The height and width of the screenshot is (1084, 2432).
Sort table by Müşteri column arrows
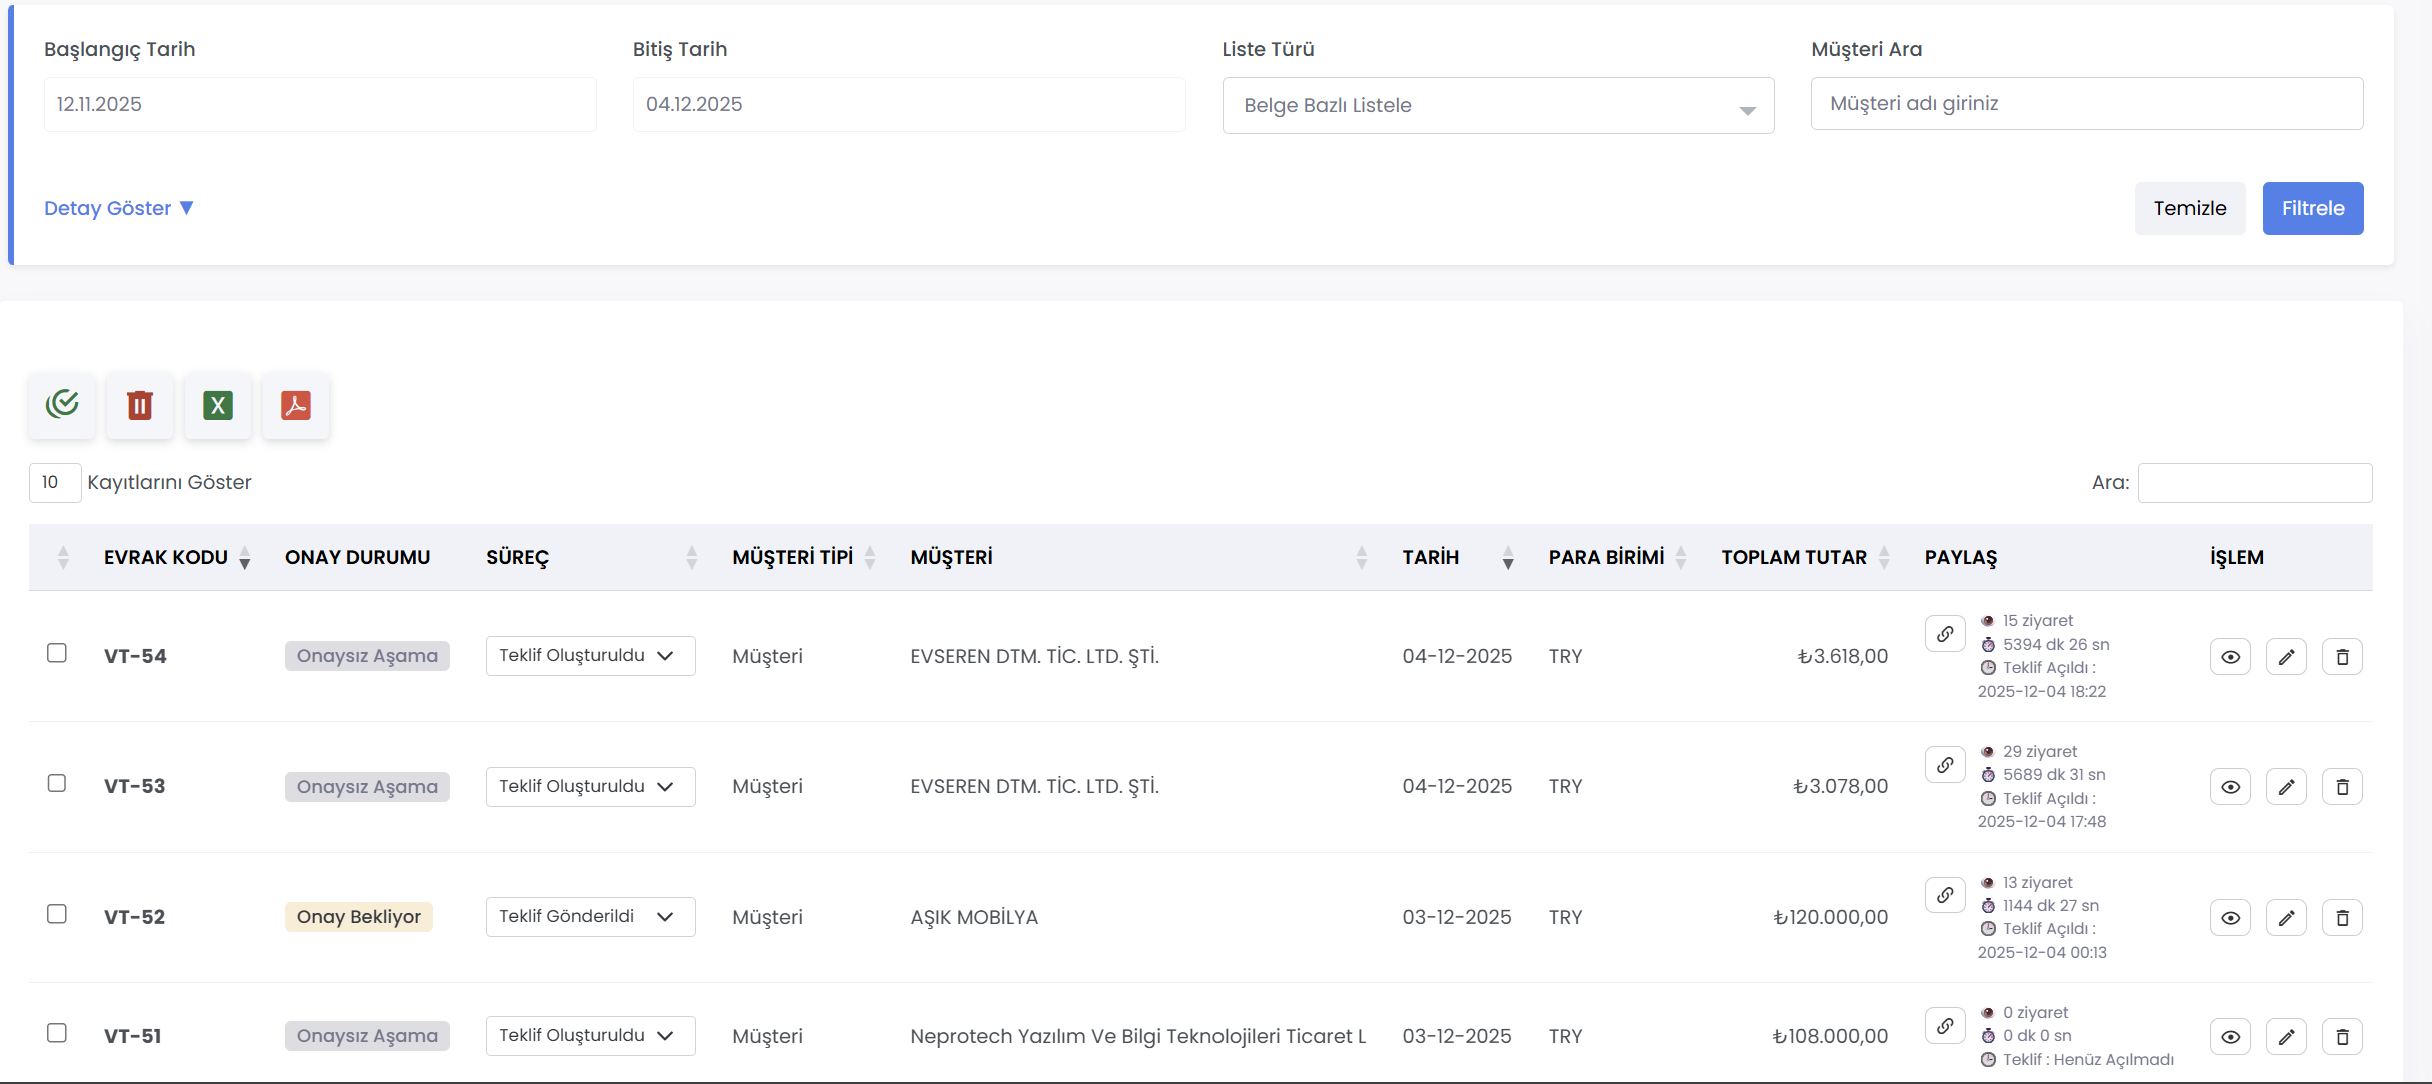coord(1361,558)
